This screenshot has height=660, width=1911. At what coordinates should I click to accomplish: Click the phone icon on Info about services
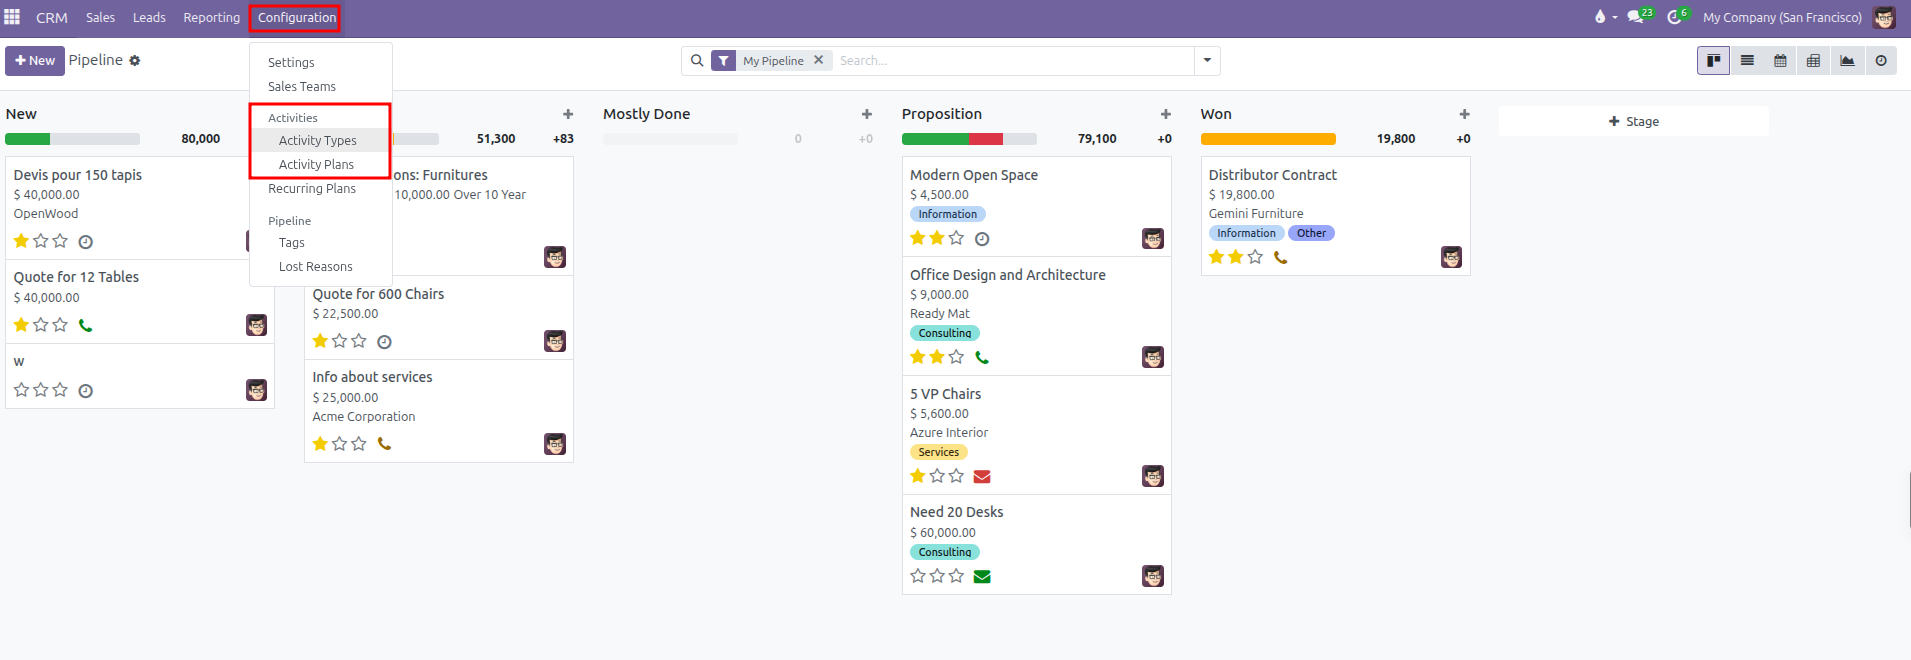click(x=384, y=444)
